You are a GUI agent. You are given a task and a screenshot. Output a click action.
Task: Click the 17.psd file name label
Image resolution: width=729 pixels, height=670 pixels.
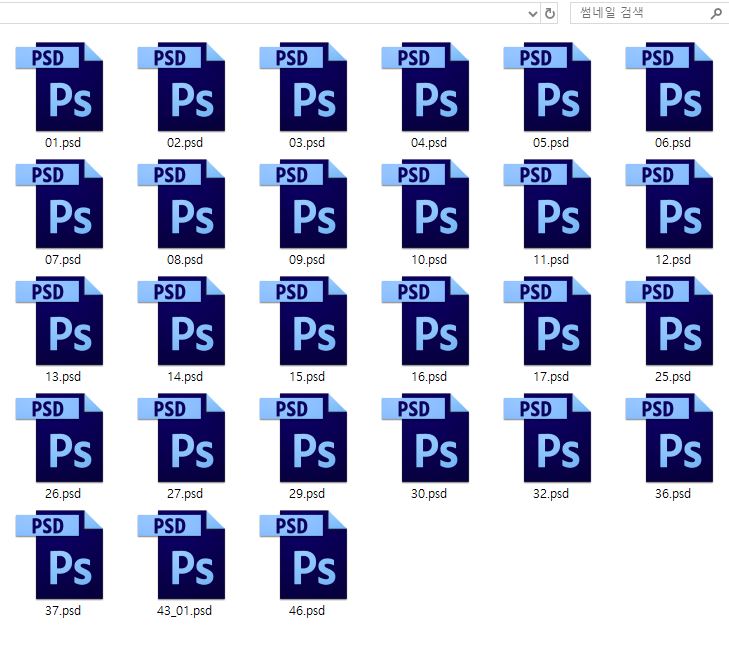coord(551,377)
